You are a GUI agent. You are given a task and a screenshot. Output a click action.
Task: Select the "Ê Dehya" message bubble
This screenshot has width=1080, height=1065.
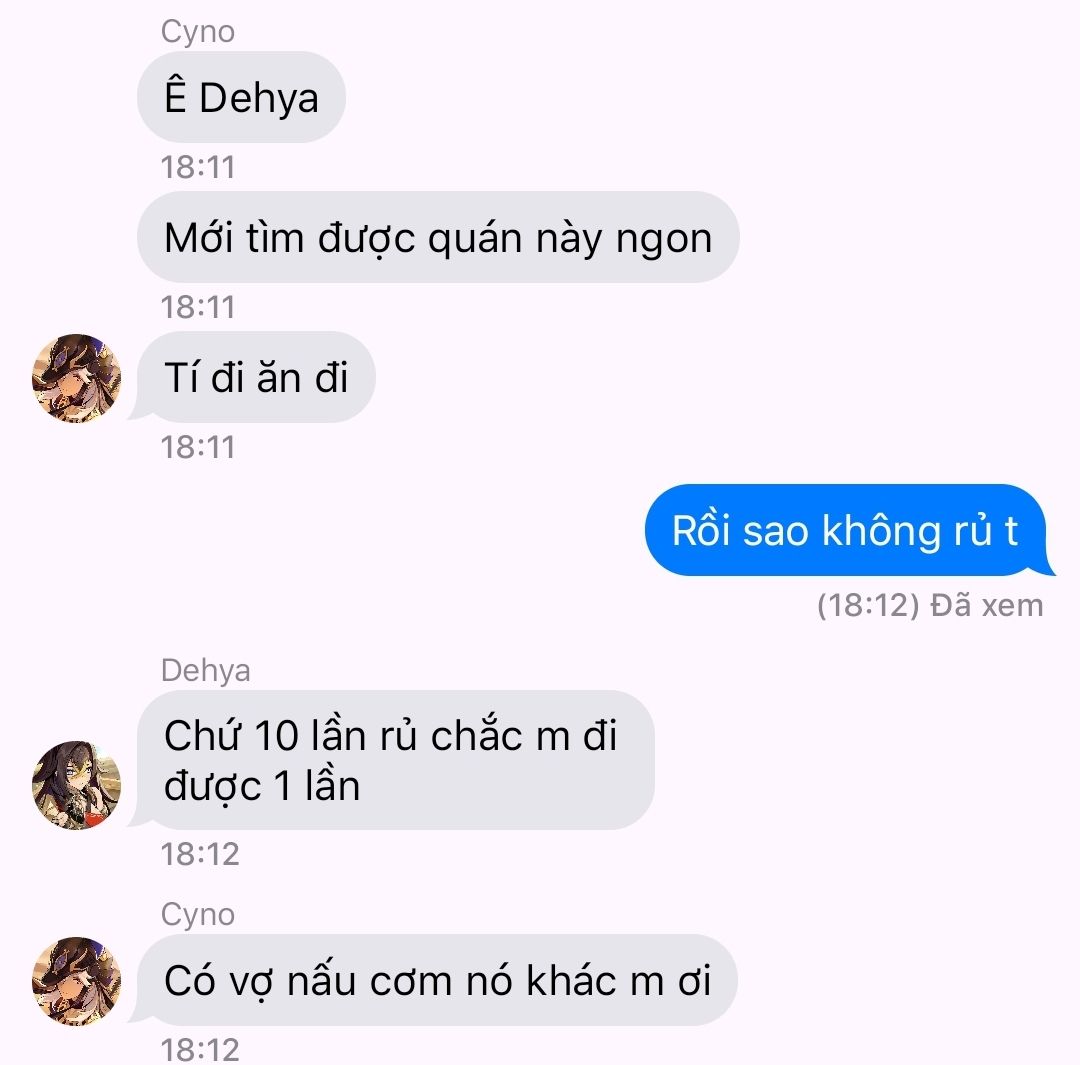pos(241,97)
